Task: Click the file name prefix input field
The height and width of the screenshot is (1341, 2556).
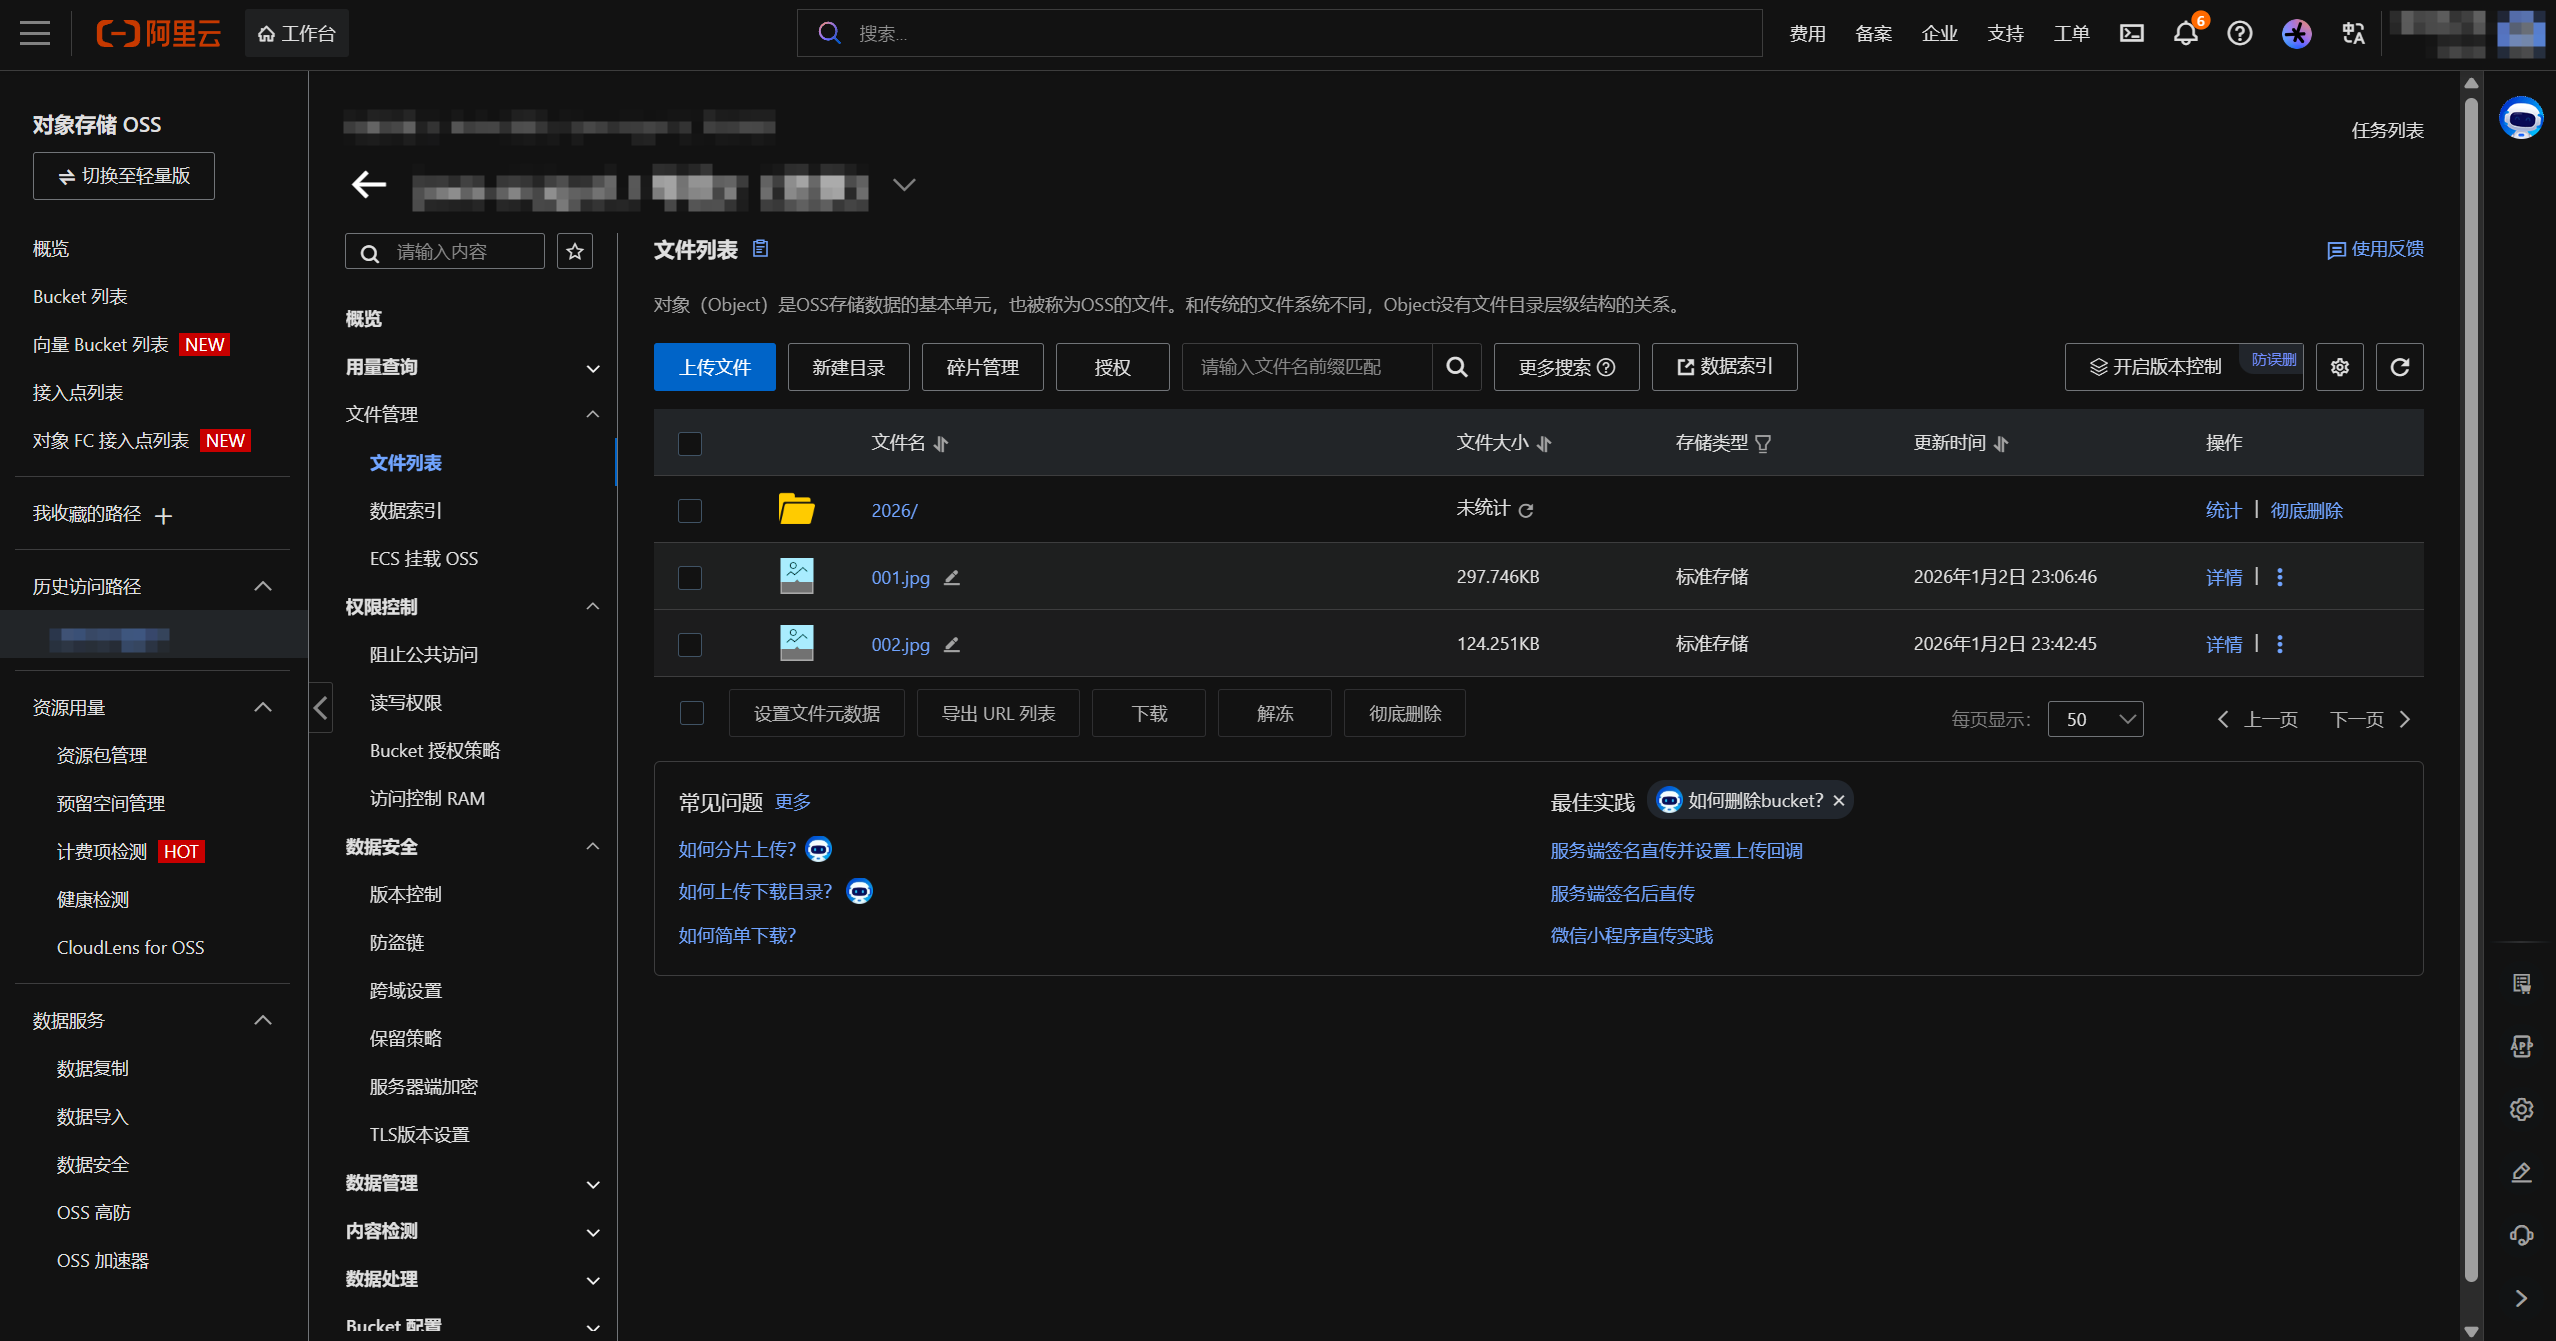Action: tap(1305, 367)
